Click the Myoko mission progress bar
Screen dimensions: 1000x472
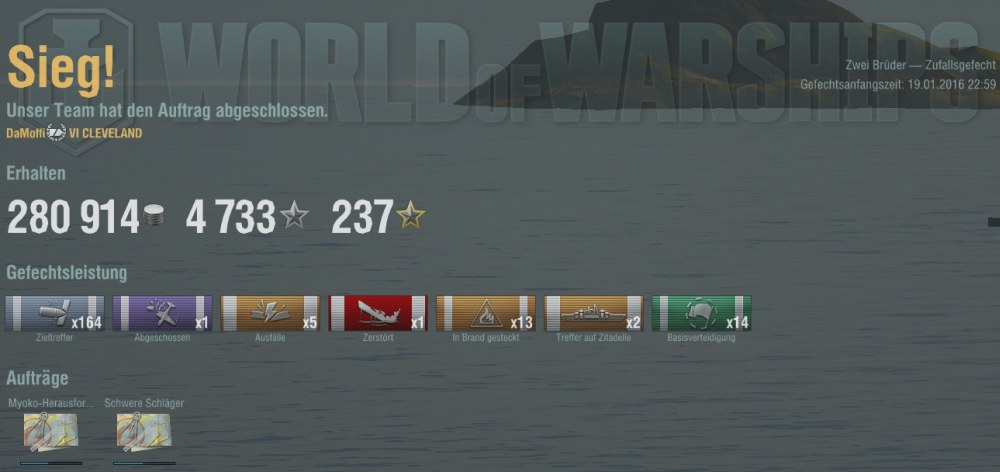pos(51,464)
